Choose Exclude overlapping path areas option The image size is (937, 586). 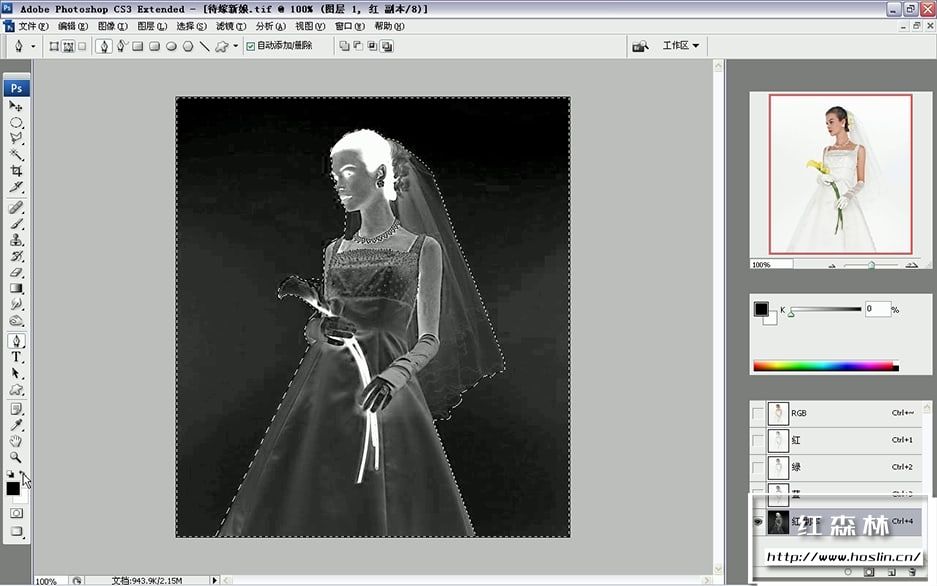click(x=387, y=46)
